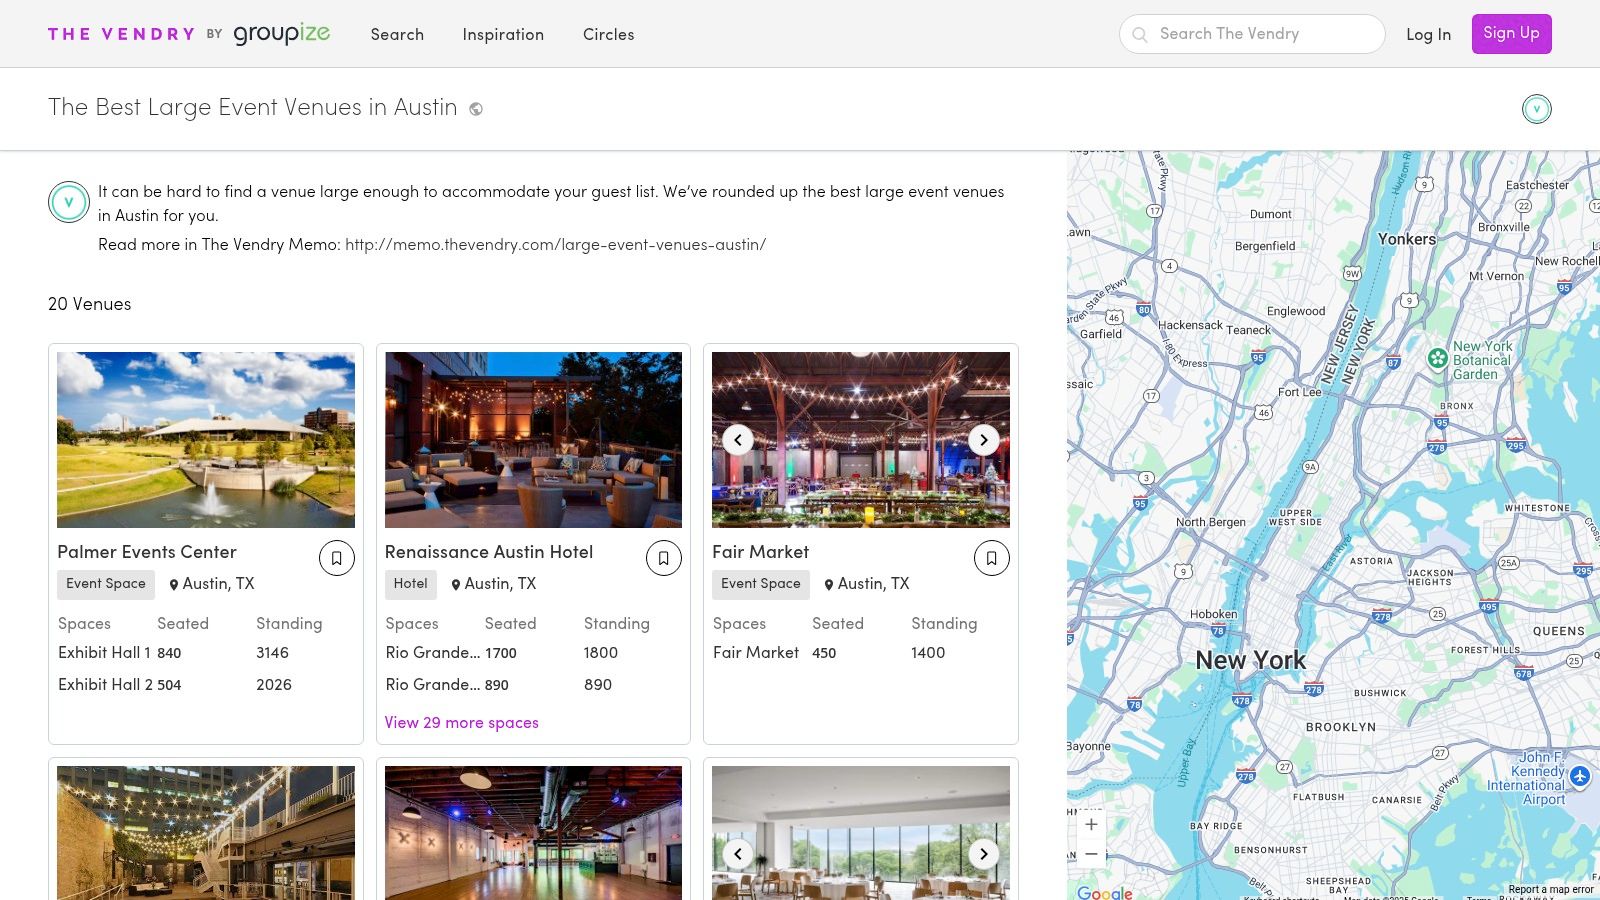Image resolution: width=1600 pixels, height=900 pixels.
Task: Click The Vendry logo
Action: pos(121,34)
